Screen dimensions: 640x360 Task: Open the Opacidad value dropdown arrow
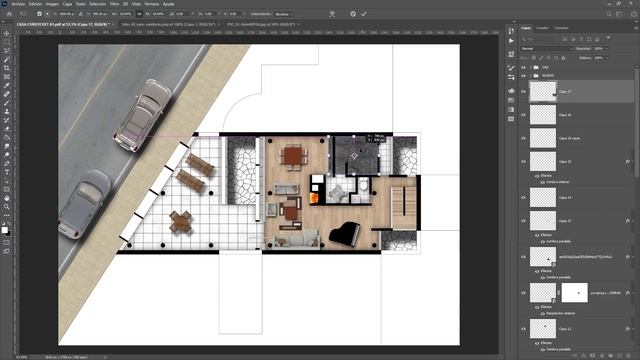click(x=607, y=49)
